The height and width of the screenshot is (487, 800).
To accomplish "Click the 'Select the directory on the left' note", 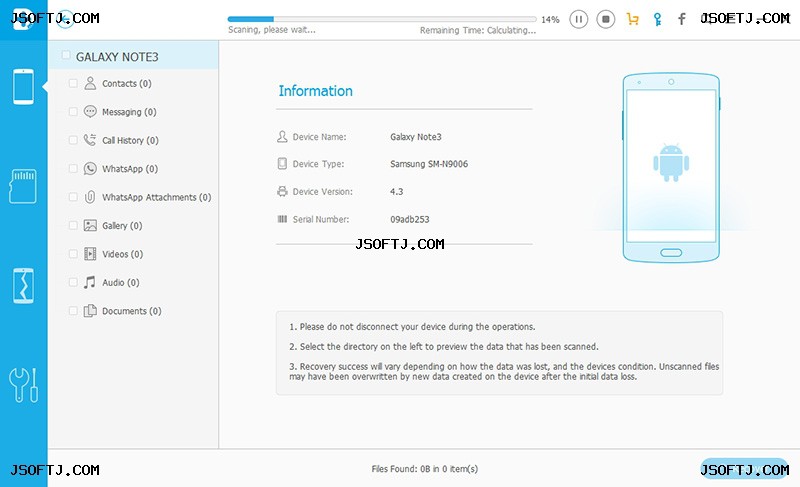I will pos(444,347).
